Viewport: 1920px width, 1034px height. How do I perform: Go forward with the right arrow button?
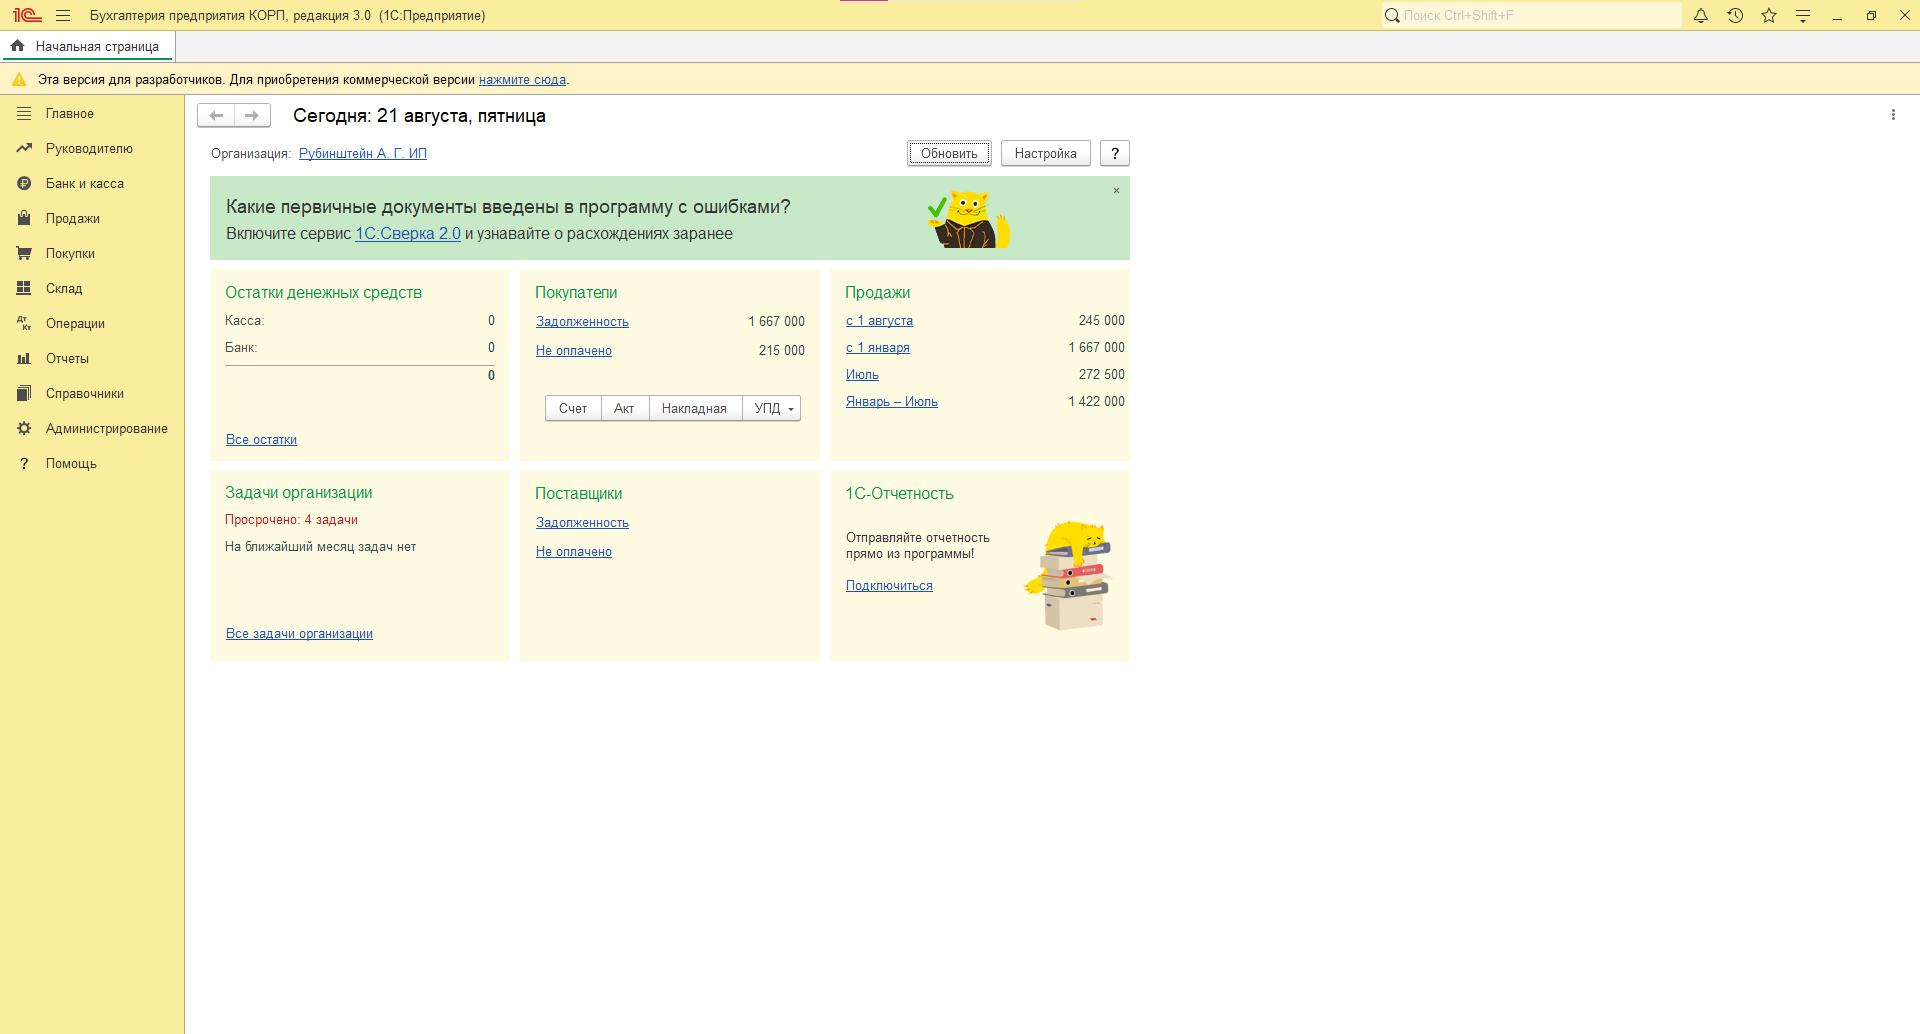pos(252,116)
